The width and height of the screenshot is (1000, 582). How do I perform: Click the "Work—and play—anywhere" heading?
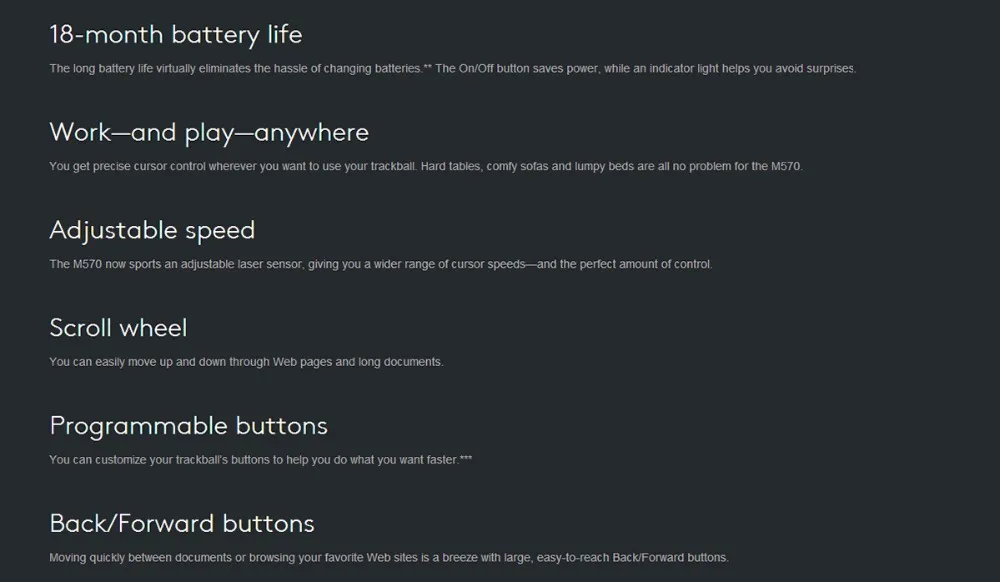point(209,133)
